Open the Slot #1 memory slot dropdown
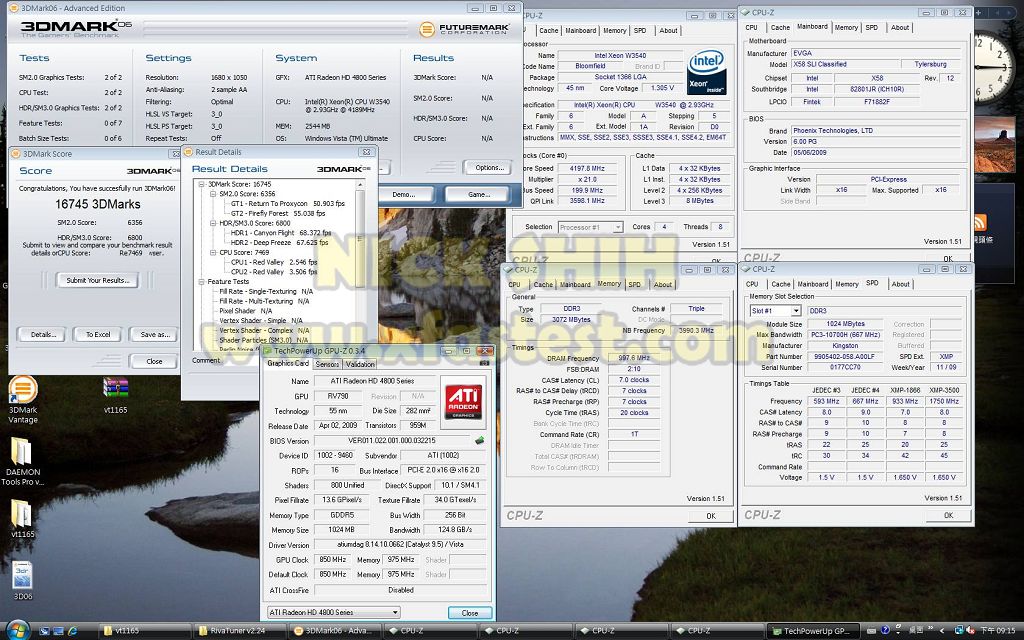The width and height of the screenshot is (1024, 640). click(775, 311)
